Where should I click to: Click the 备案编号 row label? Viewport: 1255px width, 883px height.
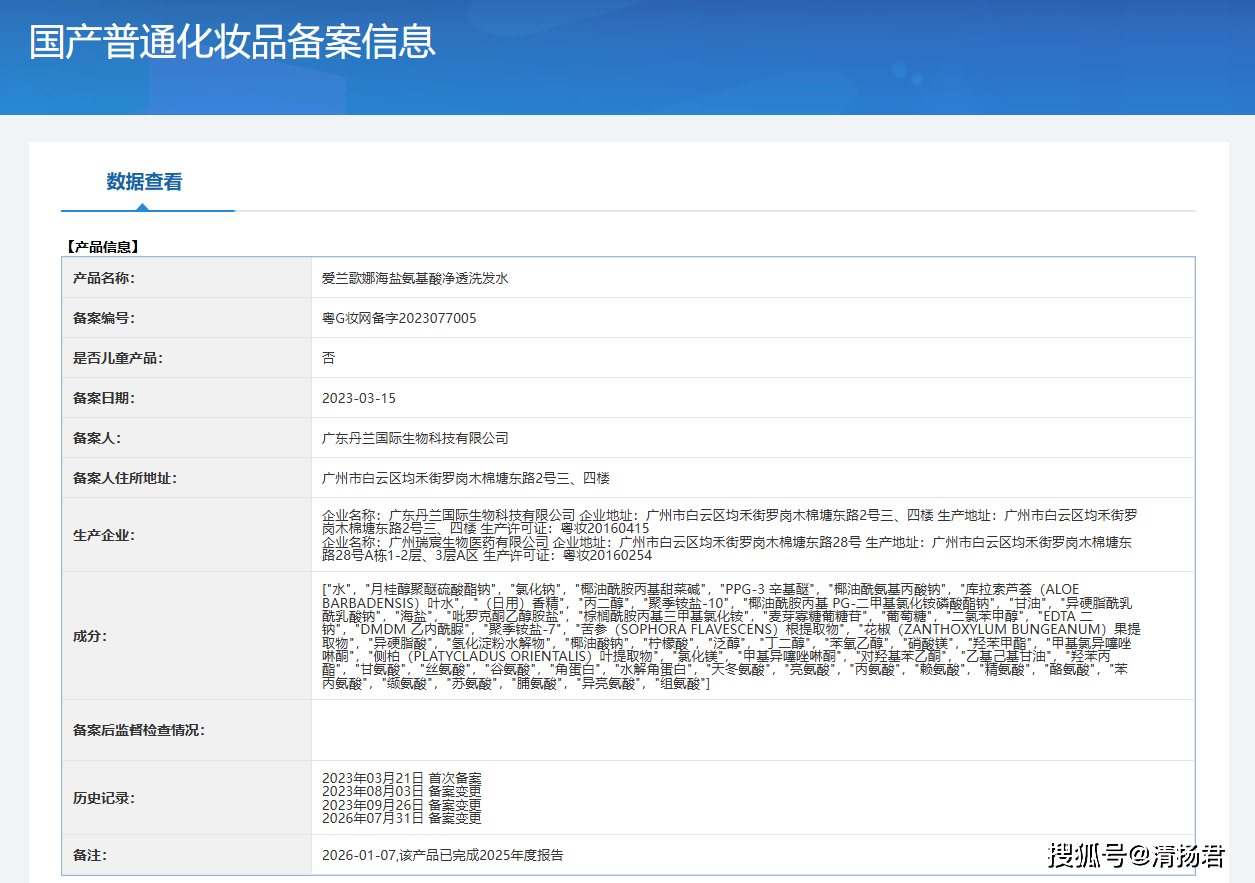[104, 318]
